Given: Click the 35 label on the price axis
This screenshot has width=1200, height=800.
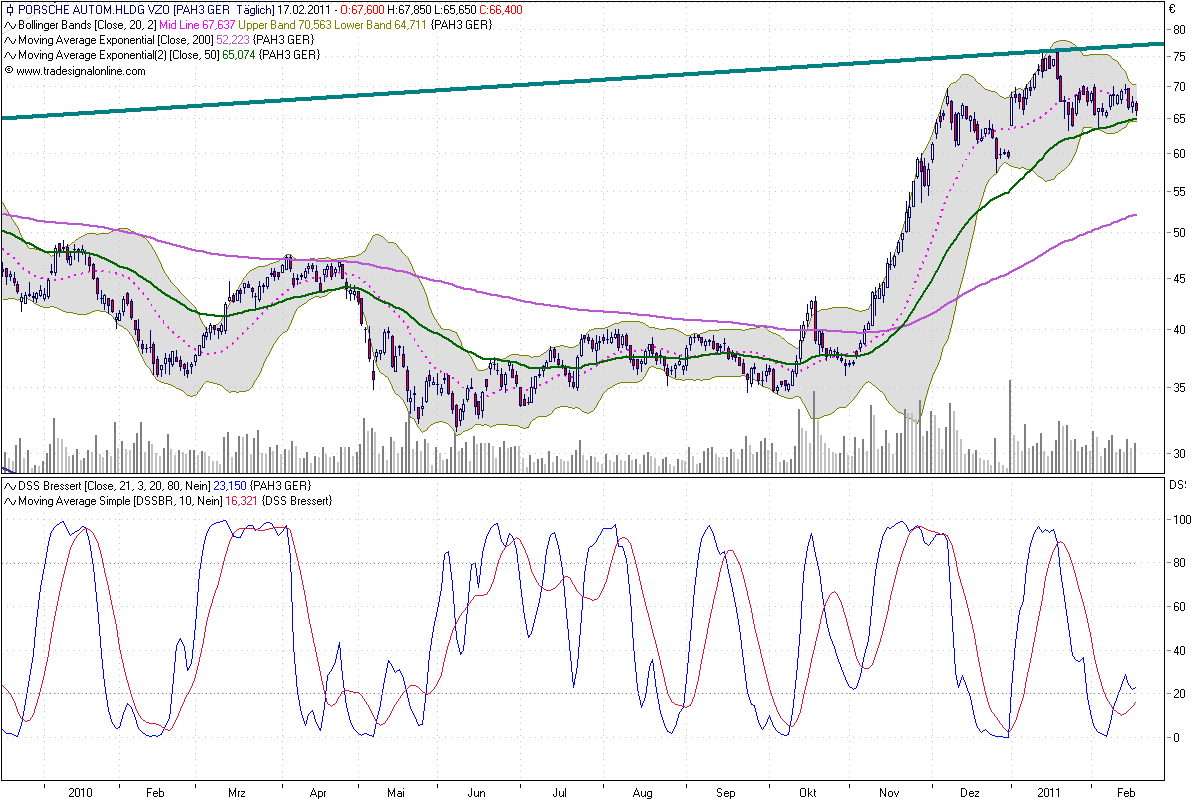Looking at the screenshot, I should (1179, 387).
